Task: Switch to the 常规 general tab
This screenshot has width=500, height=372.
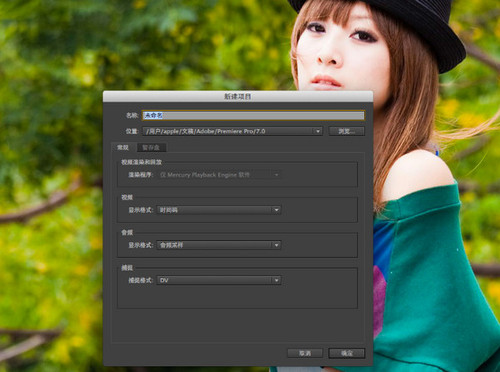Action: 123,147
